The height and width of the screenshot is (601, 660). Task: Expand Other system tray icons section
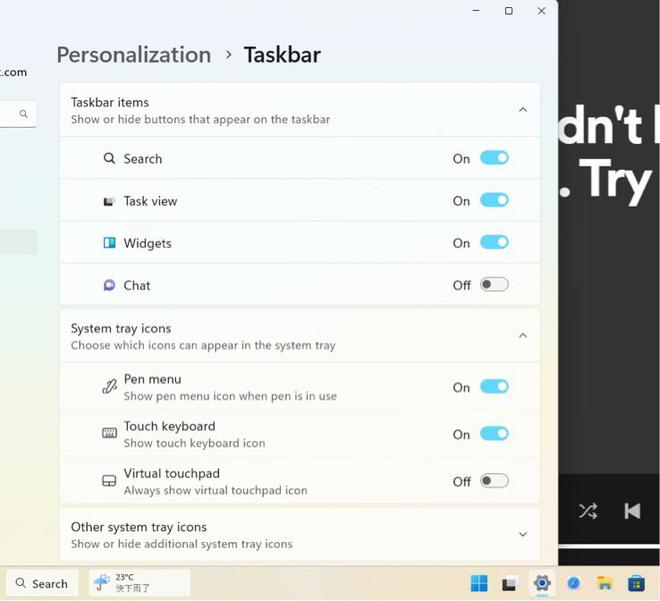[x=523, y=535]
